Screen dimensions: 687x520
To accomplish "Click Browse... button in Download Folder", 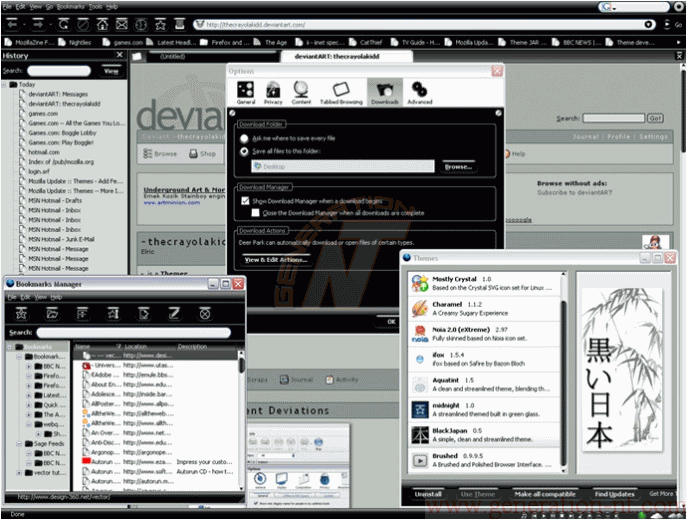I will click(x=458, y=167).
